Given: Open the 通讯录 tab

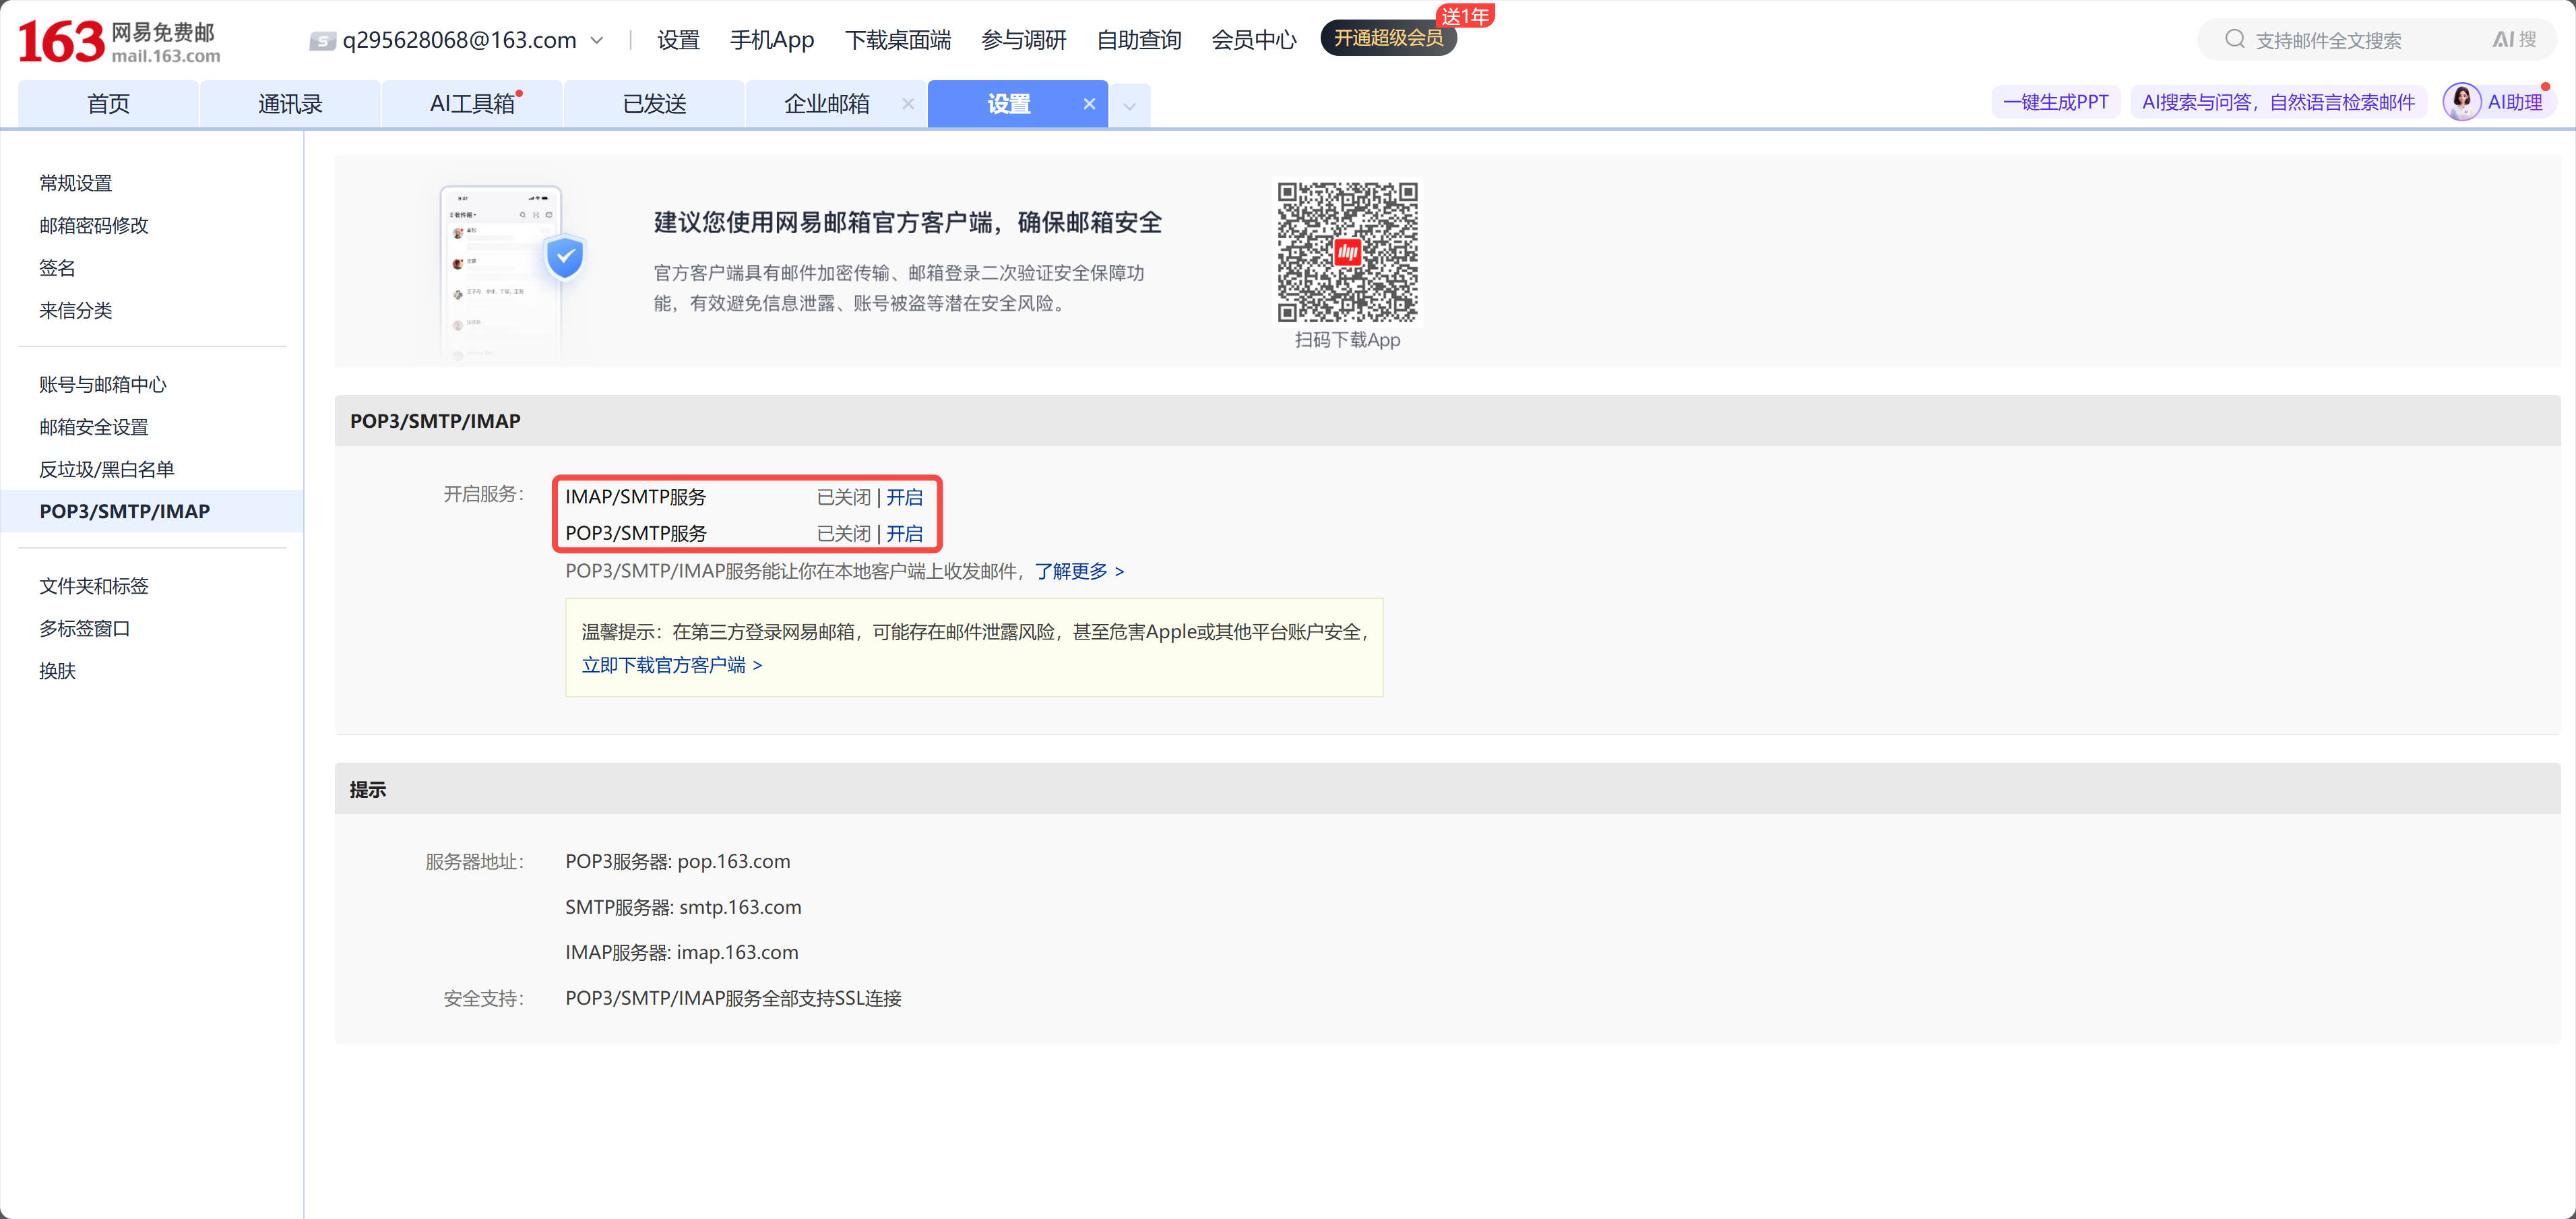Looking at the screenshot, I should pos(290,104).
